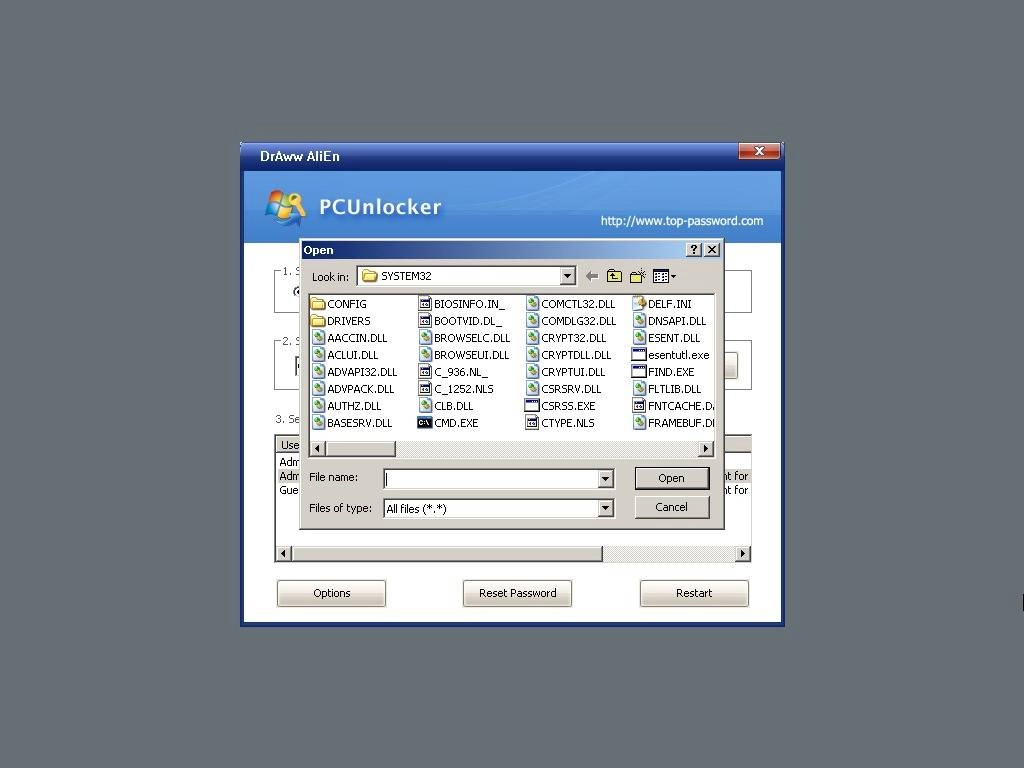Click the Reset Password button
The height and width of the screenshot is (768, 1024).
pyautogui.click(x=517, y=593)
